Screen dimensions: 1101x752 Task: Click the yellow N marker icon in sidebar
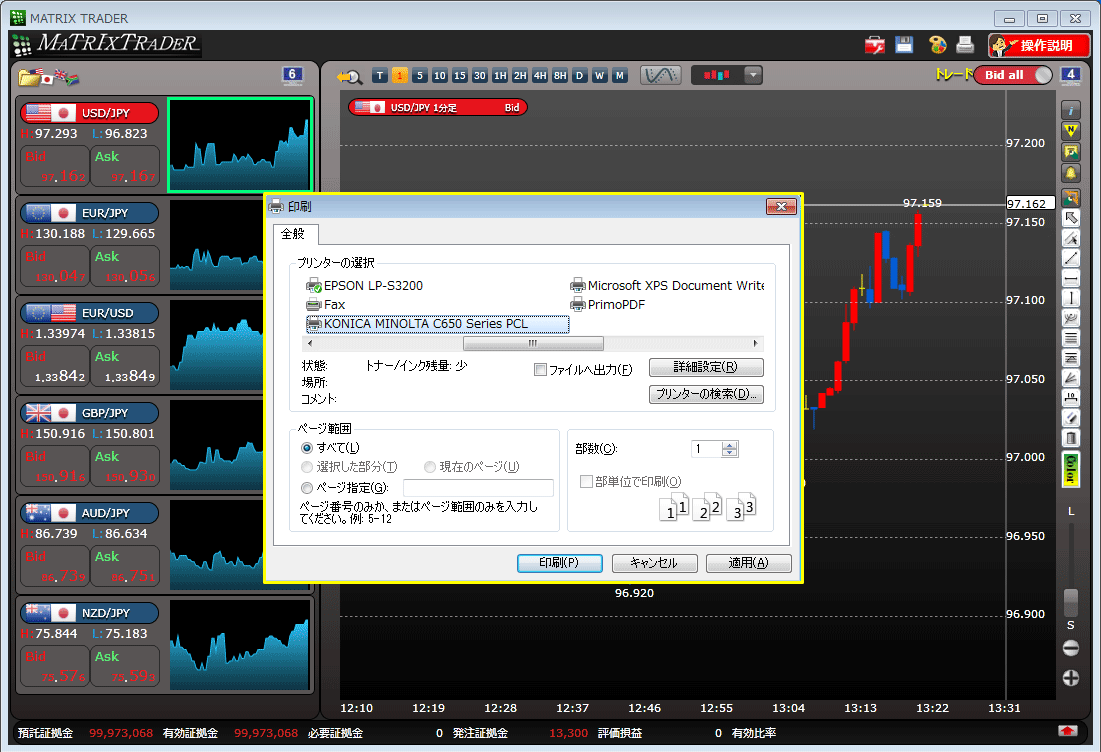1071,131
